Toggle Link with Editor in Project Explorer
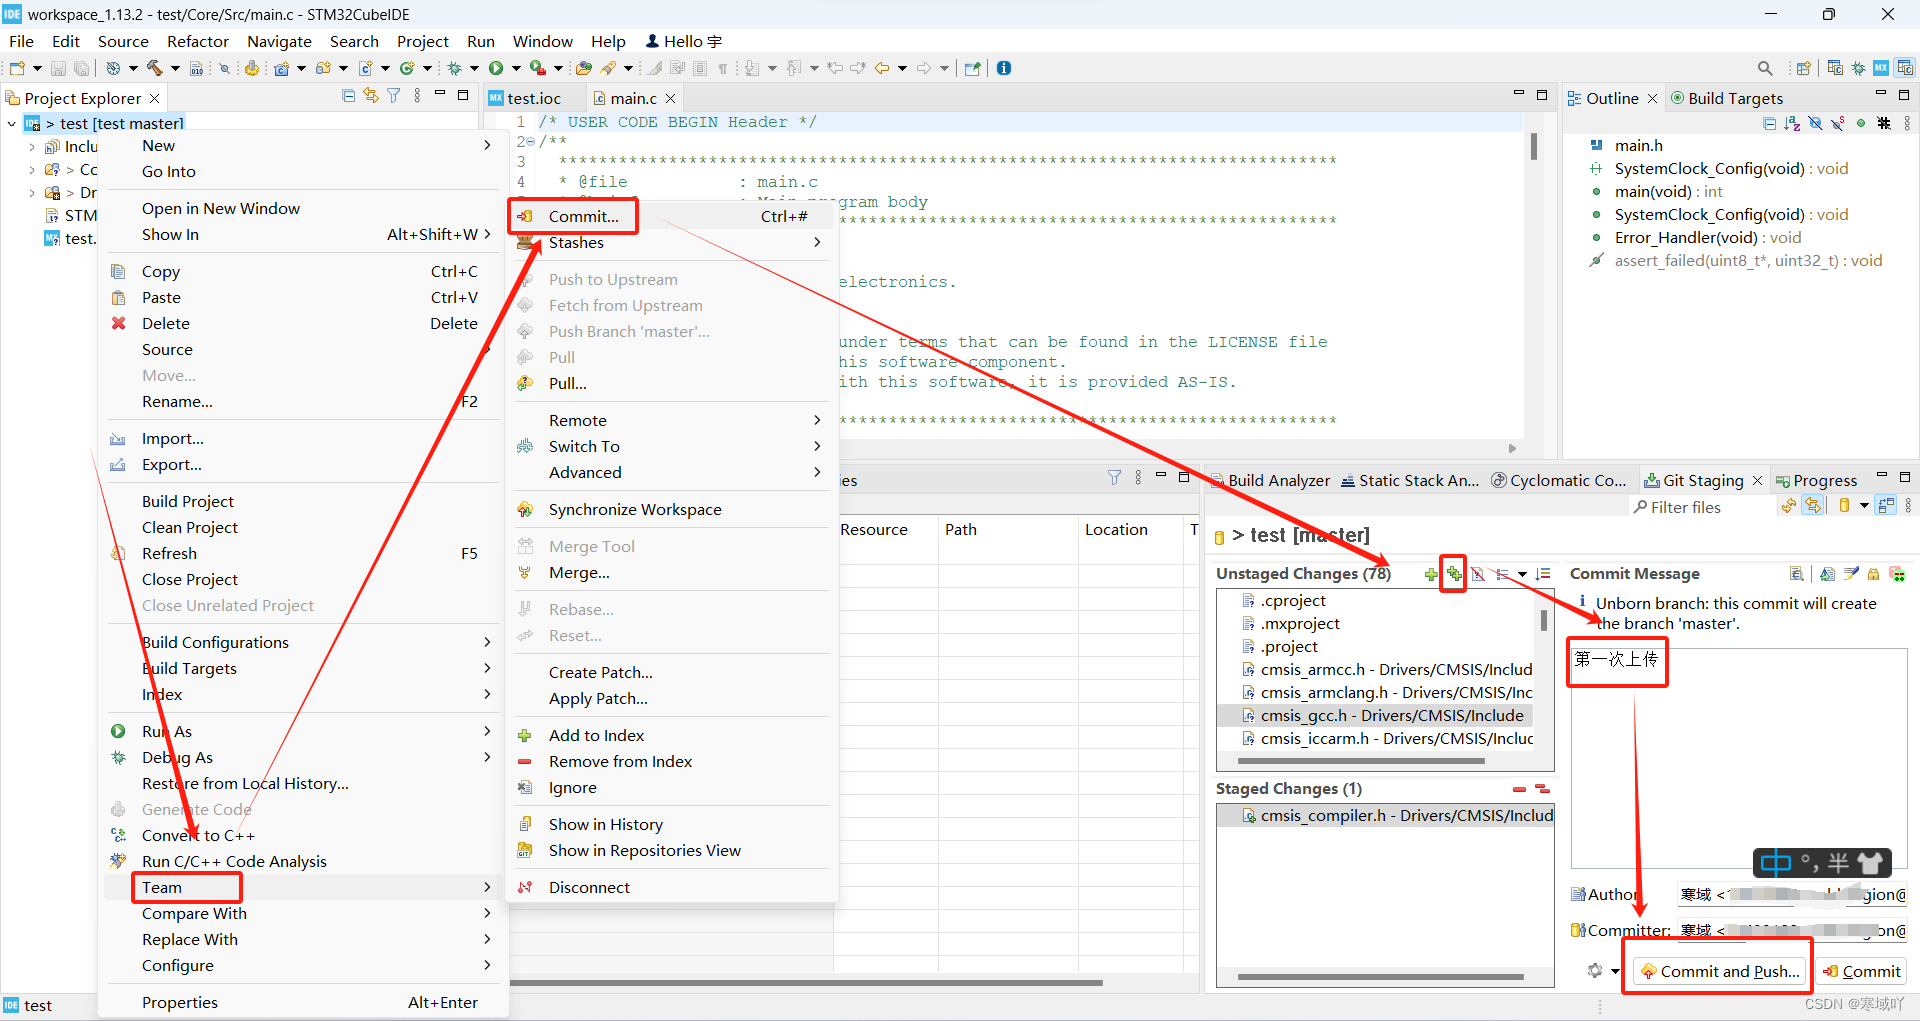The height and width of the screenshot is (1021, 1920). pyautogui.click(x=371, y=96)
